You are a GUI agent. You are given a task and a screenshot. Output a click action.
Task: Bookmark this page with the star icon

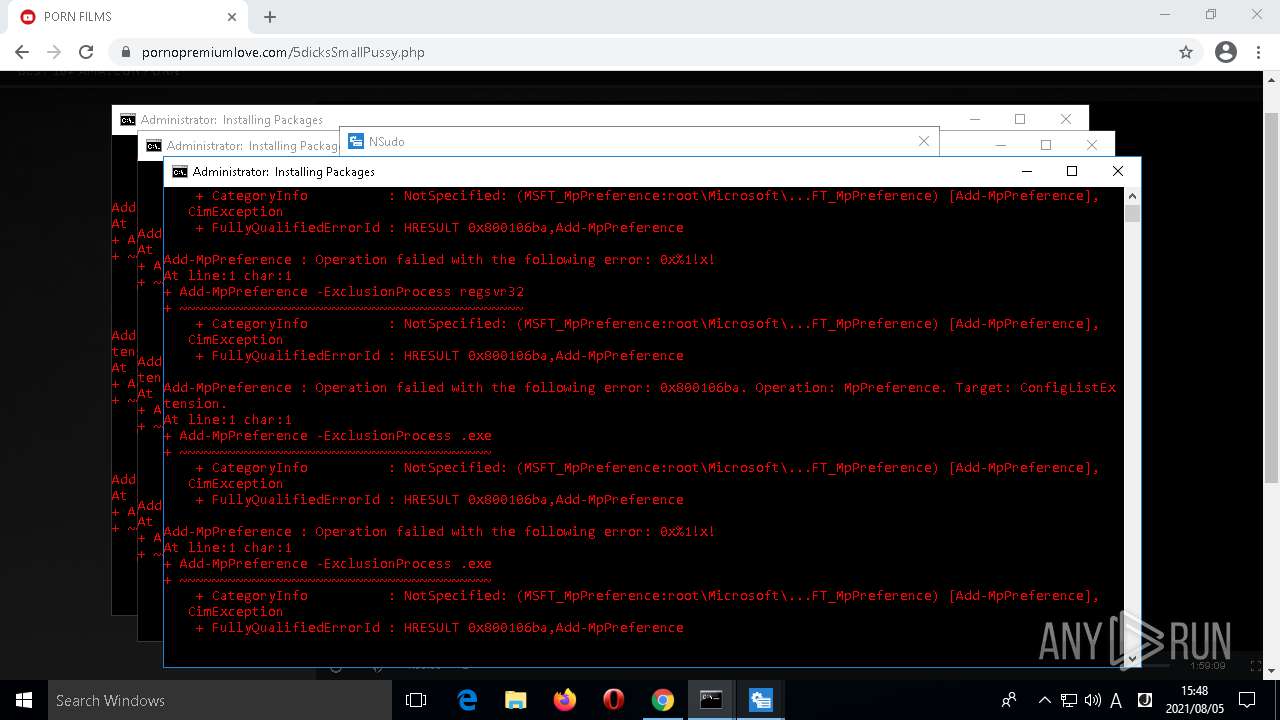[1186, 52]
